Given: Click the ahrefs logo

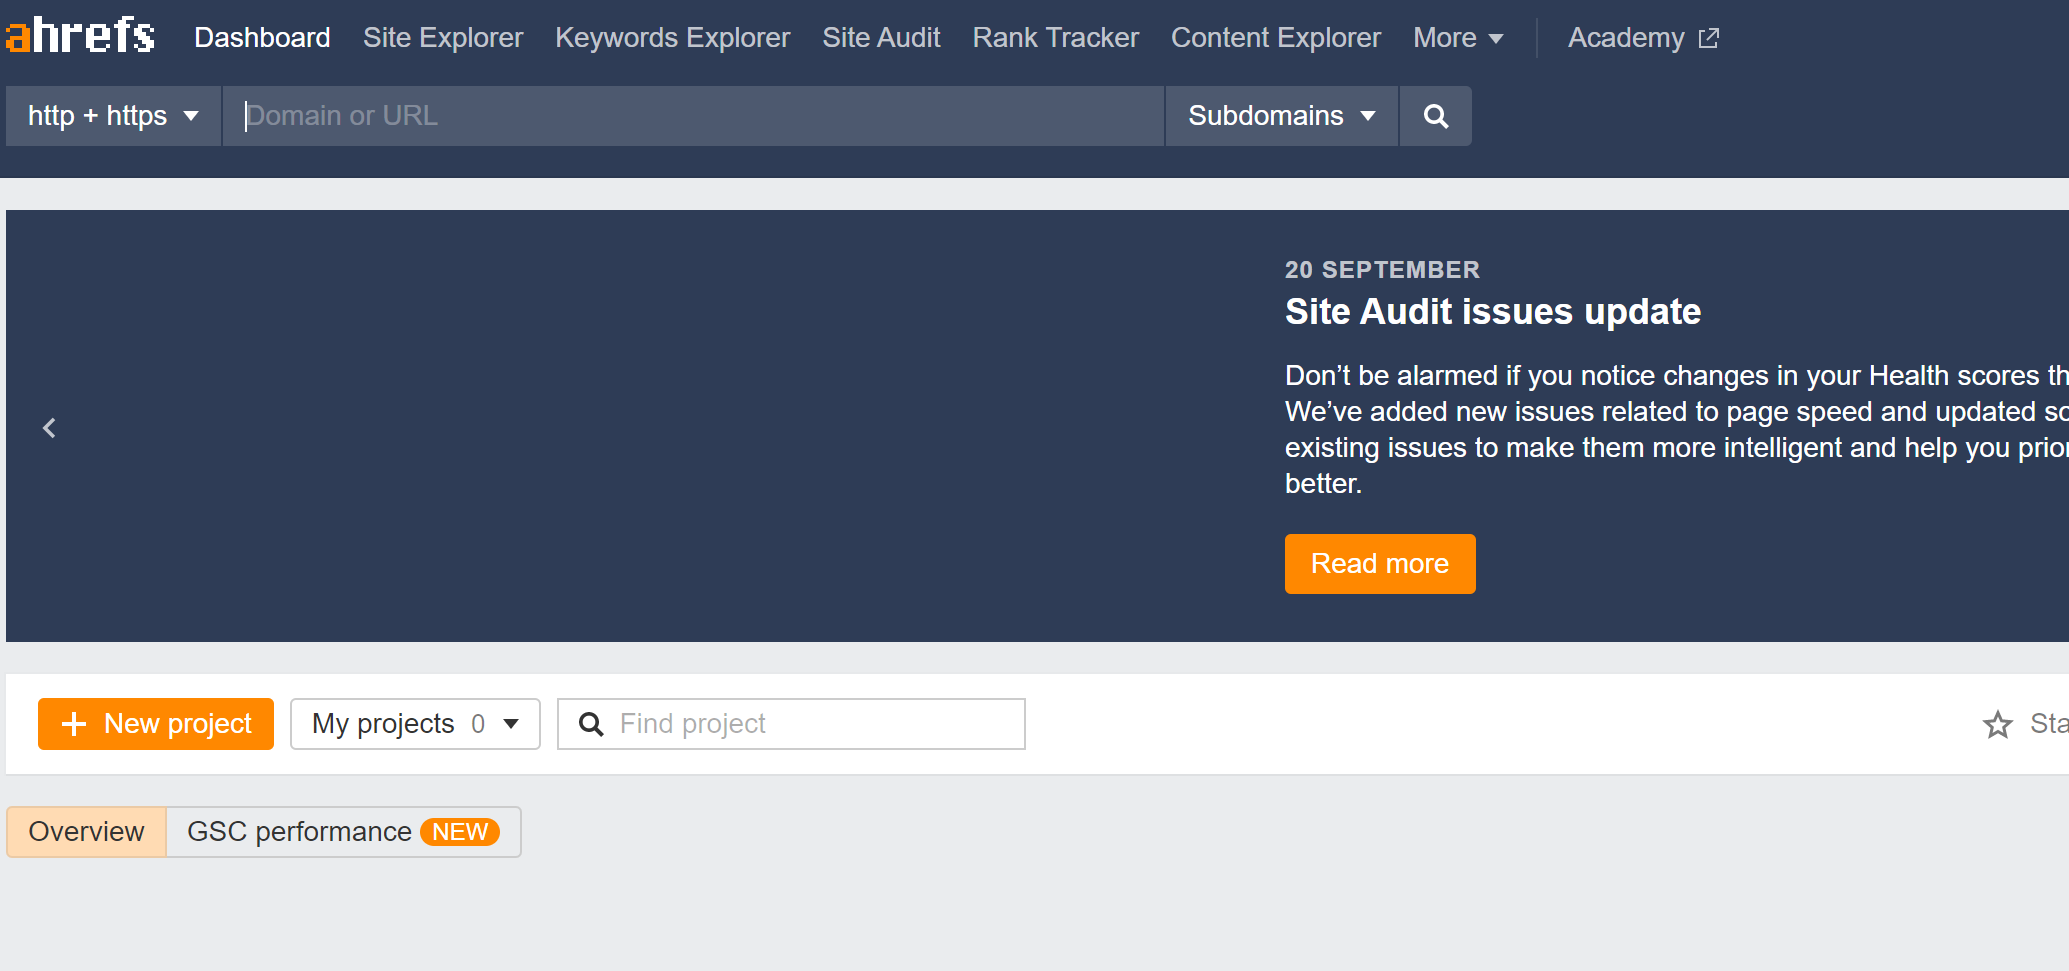Looking at the screenshot, I should pos(80,36).
